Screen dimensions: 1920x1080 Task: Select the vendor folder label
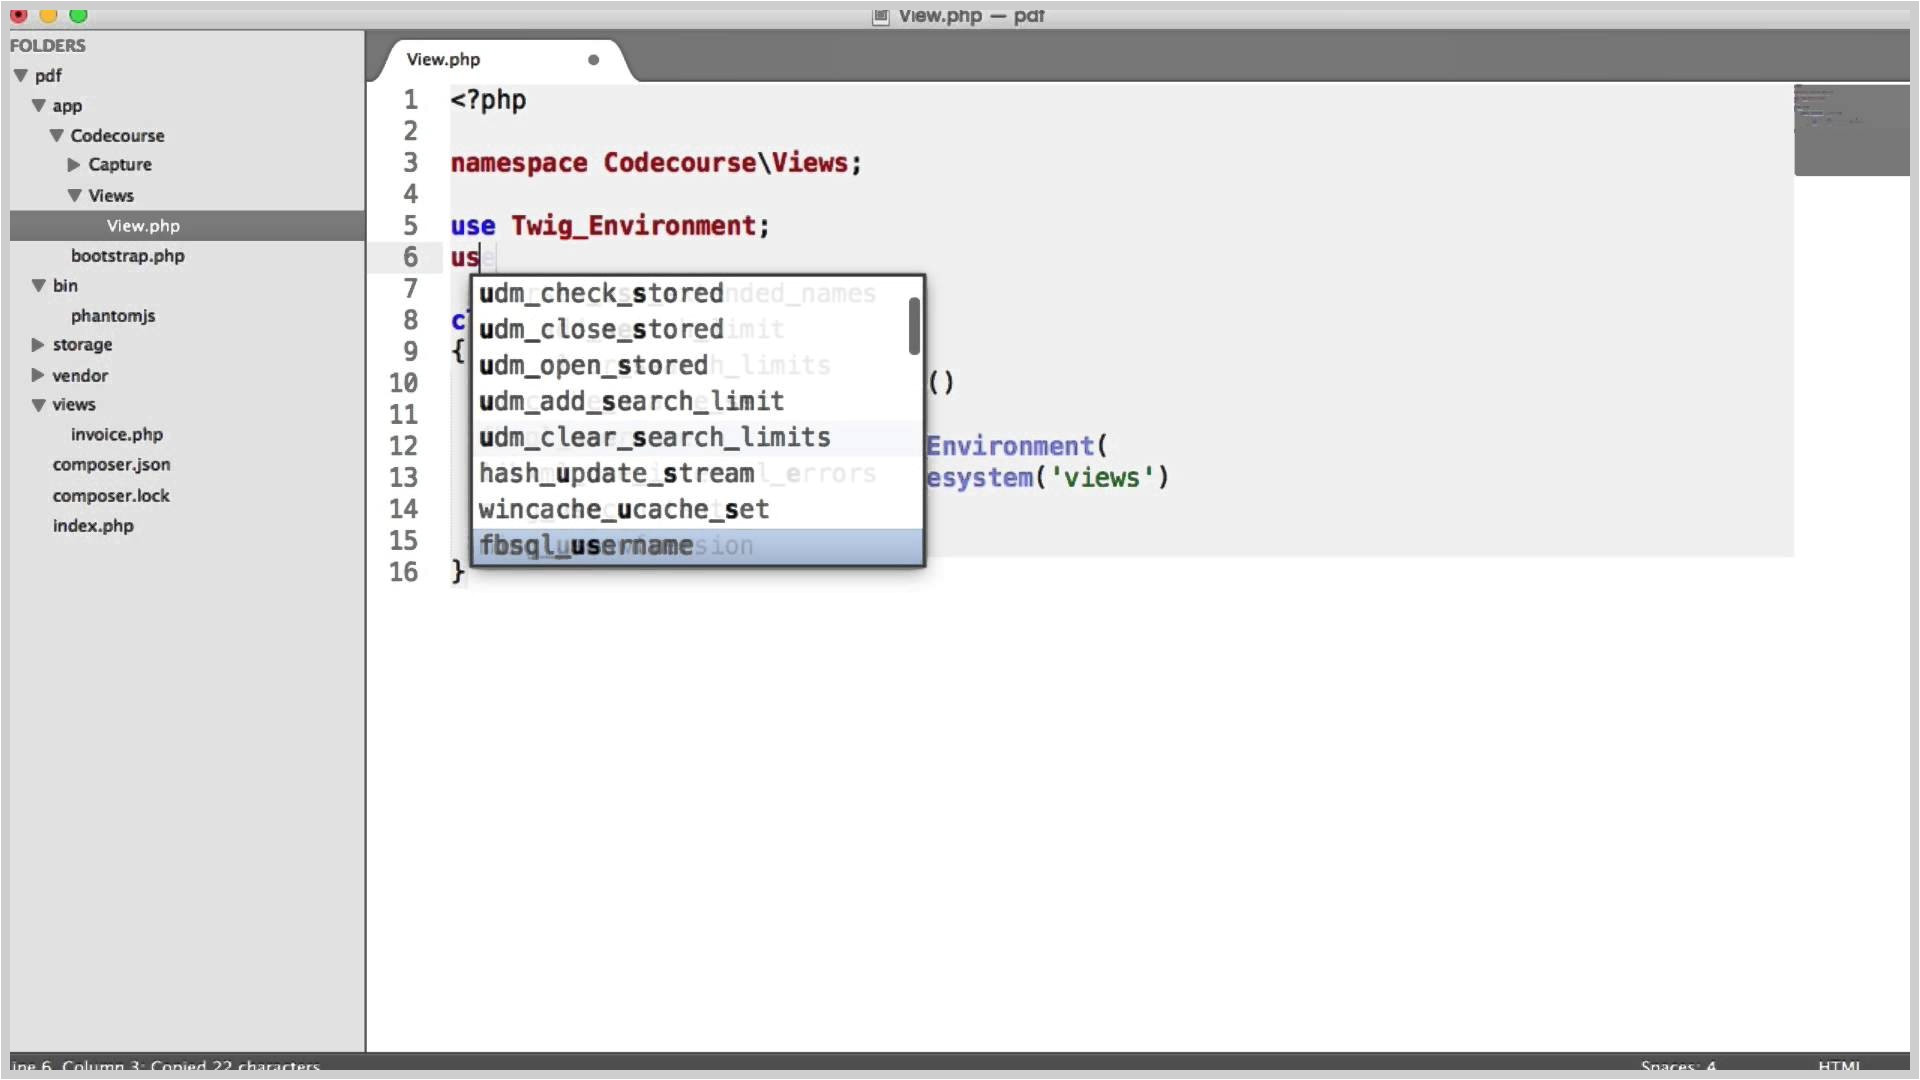click(80, 376)
